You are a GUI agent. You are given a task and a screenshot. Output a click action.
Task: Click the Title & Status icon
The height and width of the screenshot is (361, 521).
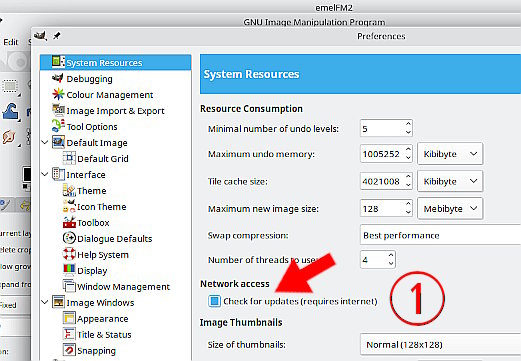click(x=69, y=334)
